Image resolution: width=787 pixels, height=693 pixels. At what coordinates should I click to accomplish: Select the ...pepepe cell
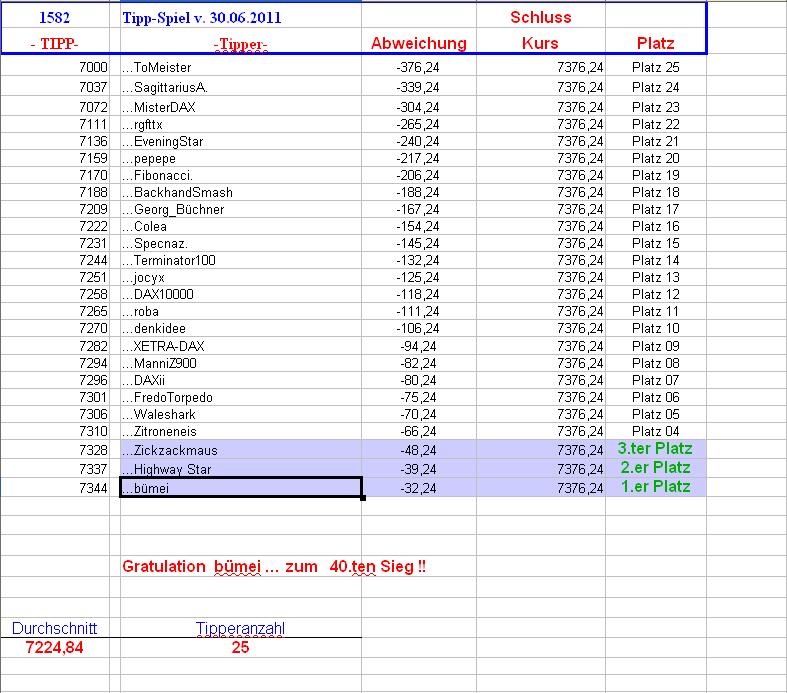pyautogui.click(x=240, y=159)
